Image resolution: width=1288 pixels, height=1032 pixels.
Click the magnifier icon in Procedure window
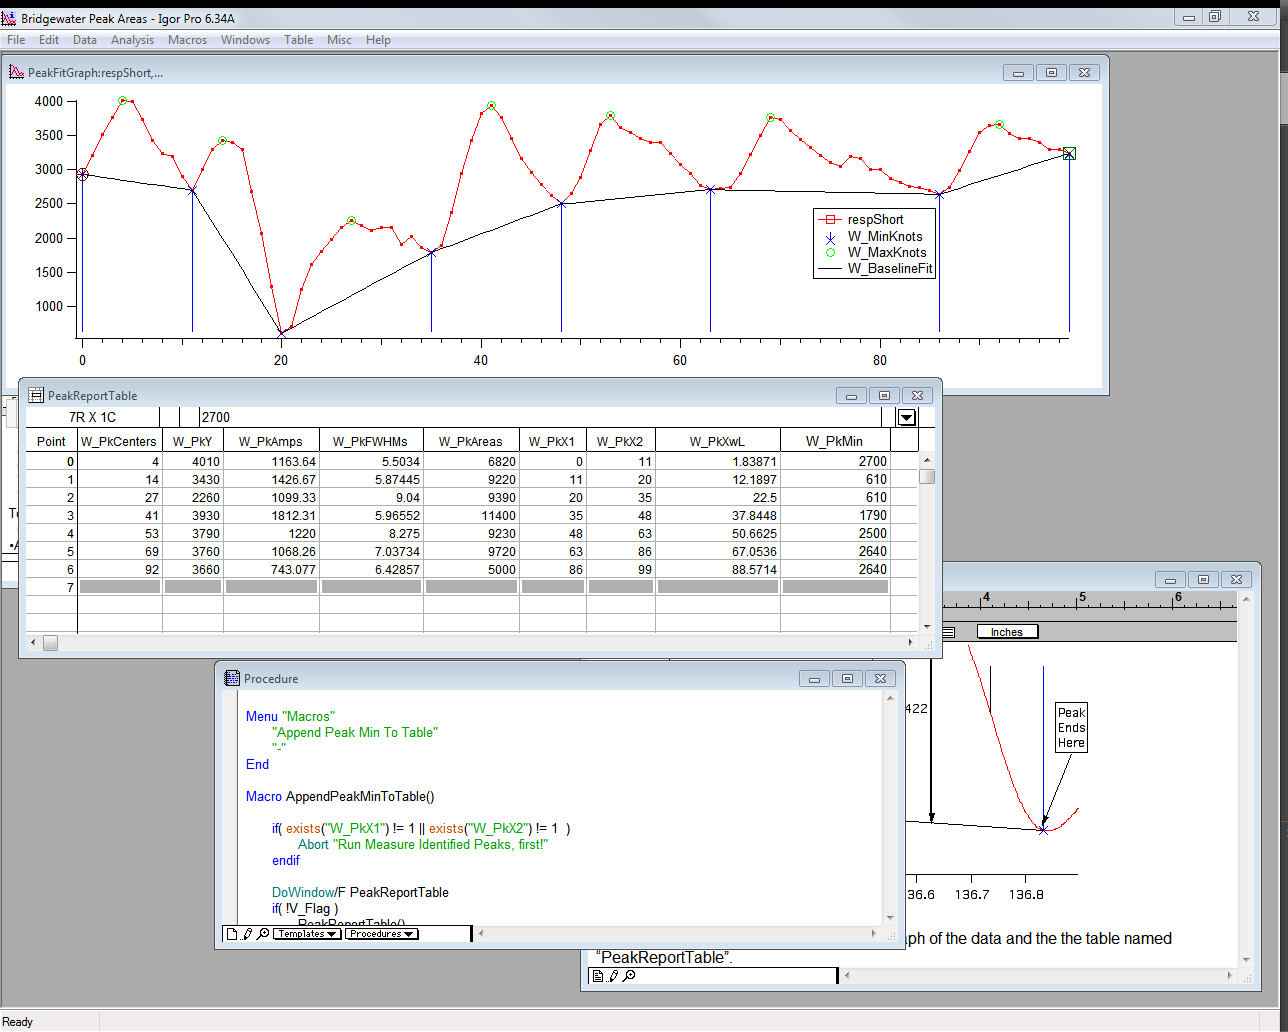tap(262, 934)
